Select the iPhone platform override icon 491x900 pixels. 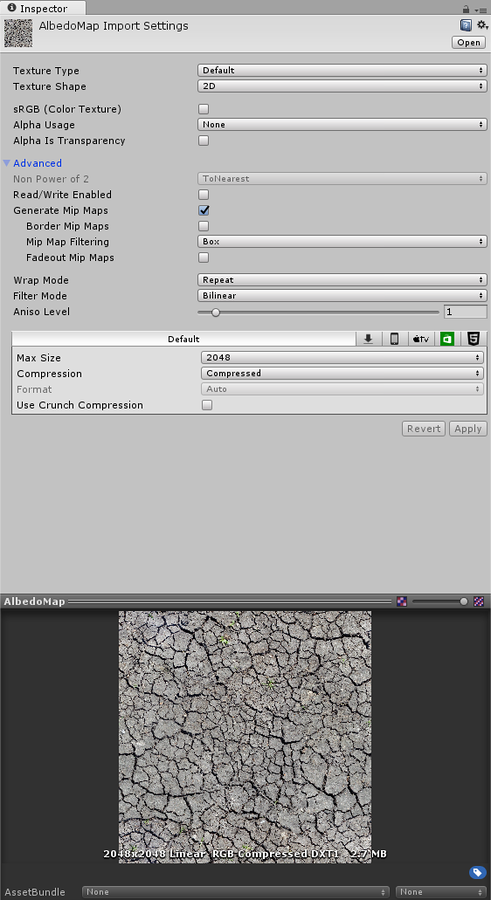coord(395,339)
